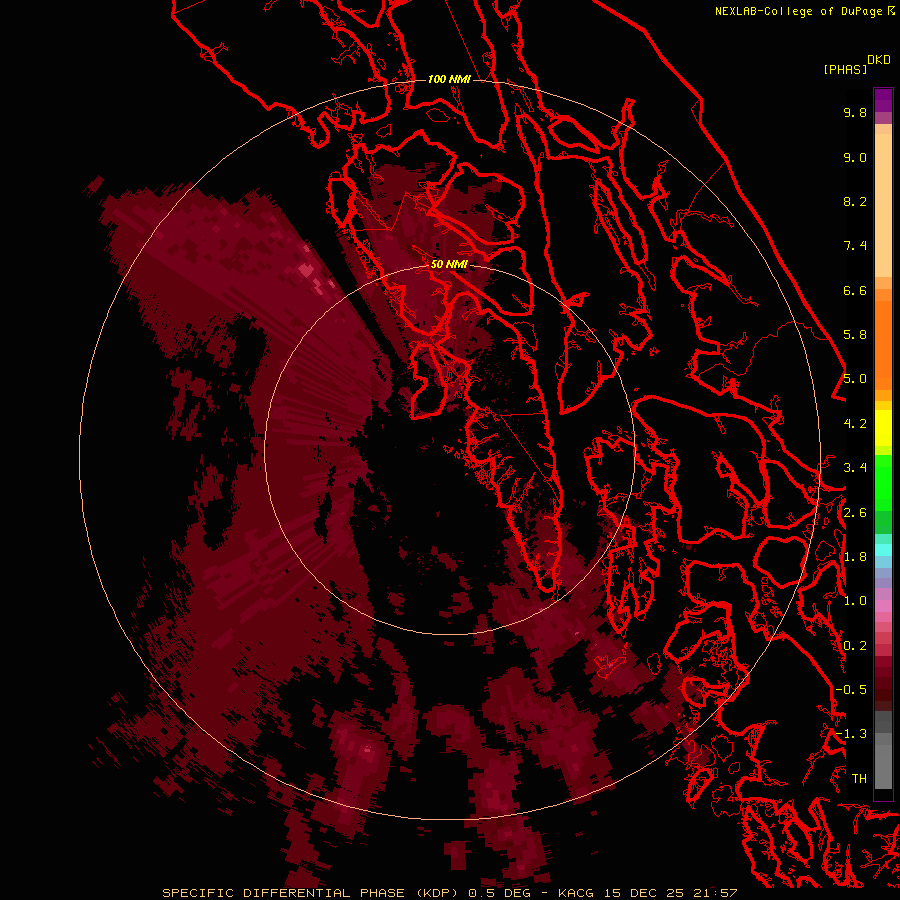The image size is (900, 900).
Task: Click the 5.0 scale value
Action: [855, 379]
